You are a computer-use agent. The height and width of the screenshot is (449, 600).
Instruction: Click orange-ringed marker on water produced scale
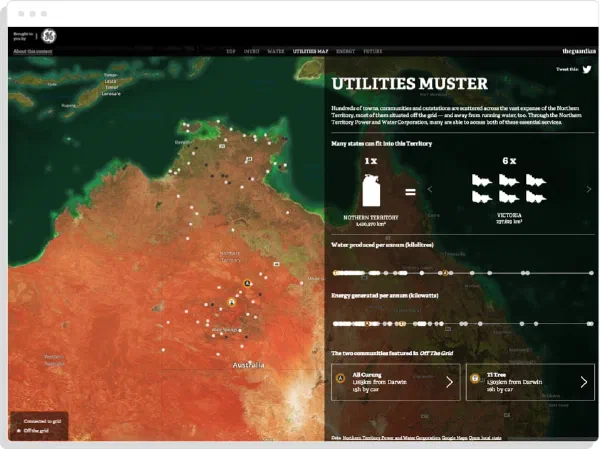coord(445,273)
